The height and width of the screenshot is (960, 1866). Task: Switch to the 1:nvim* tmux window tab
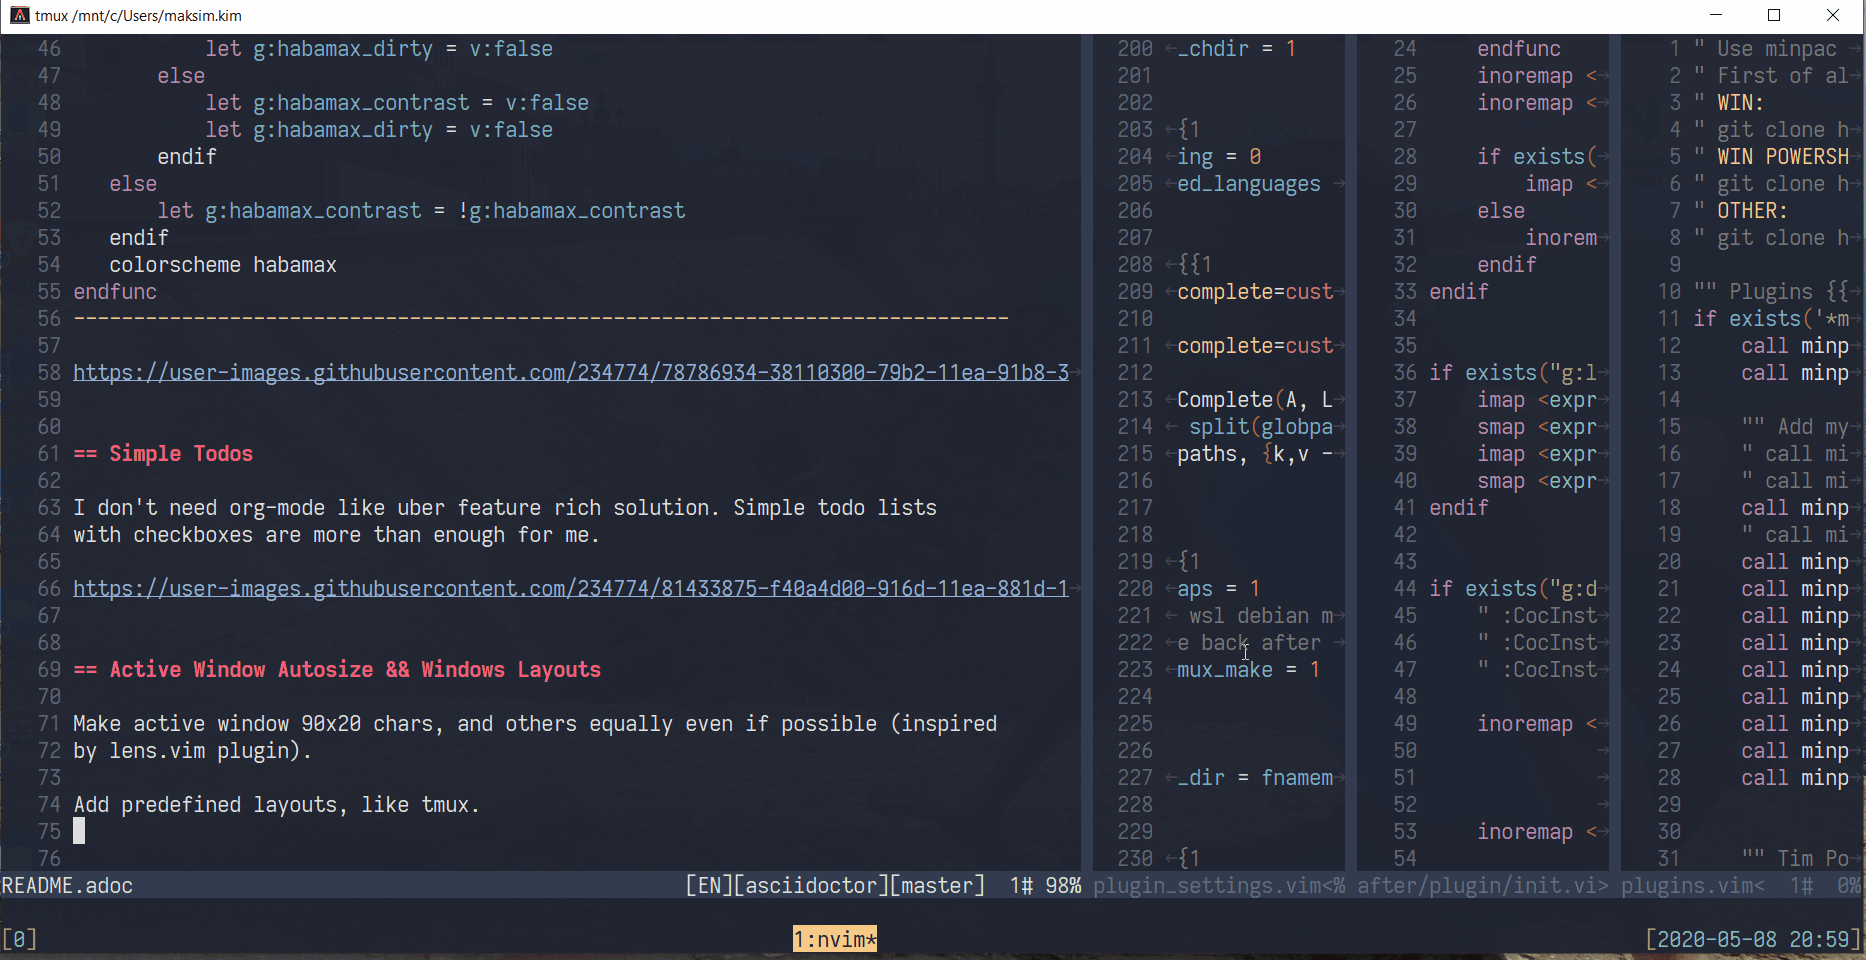pos(834,938)
